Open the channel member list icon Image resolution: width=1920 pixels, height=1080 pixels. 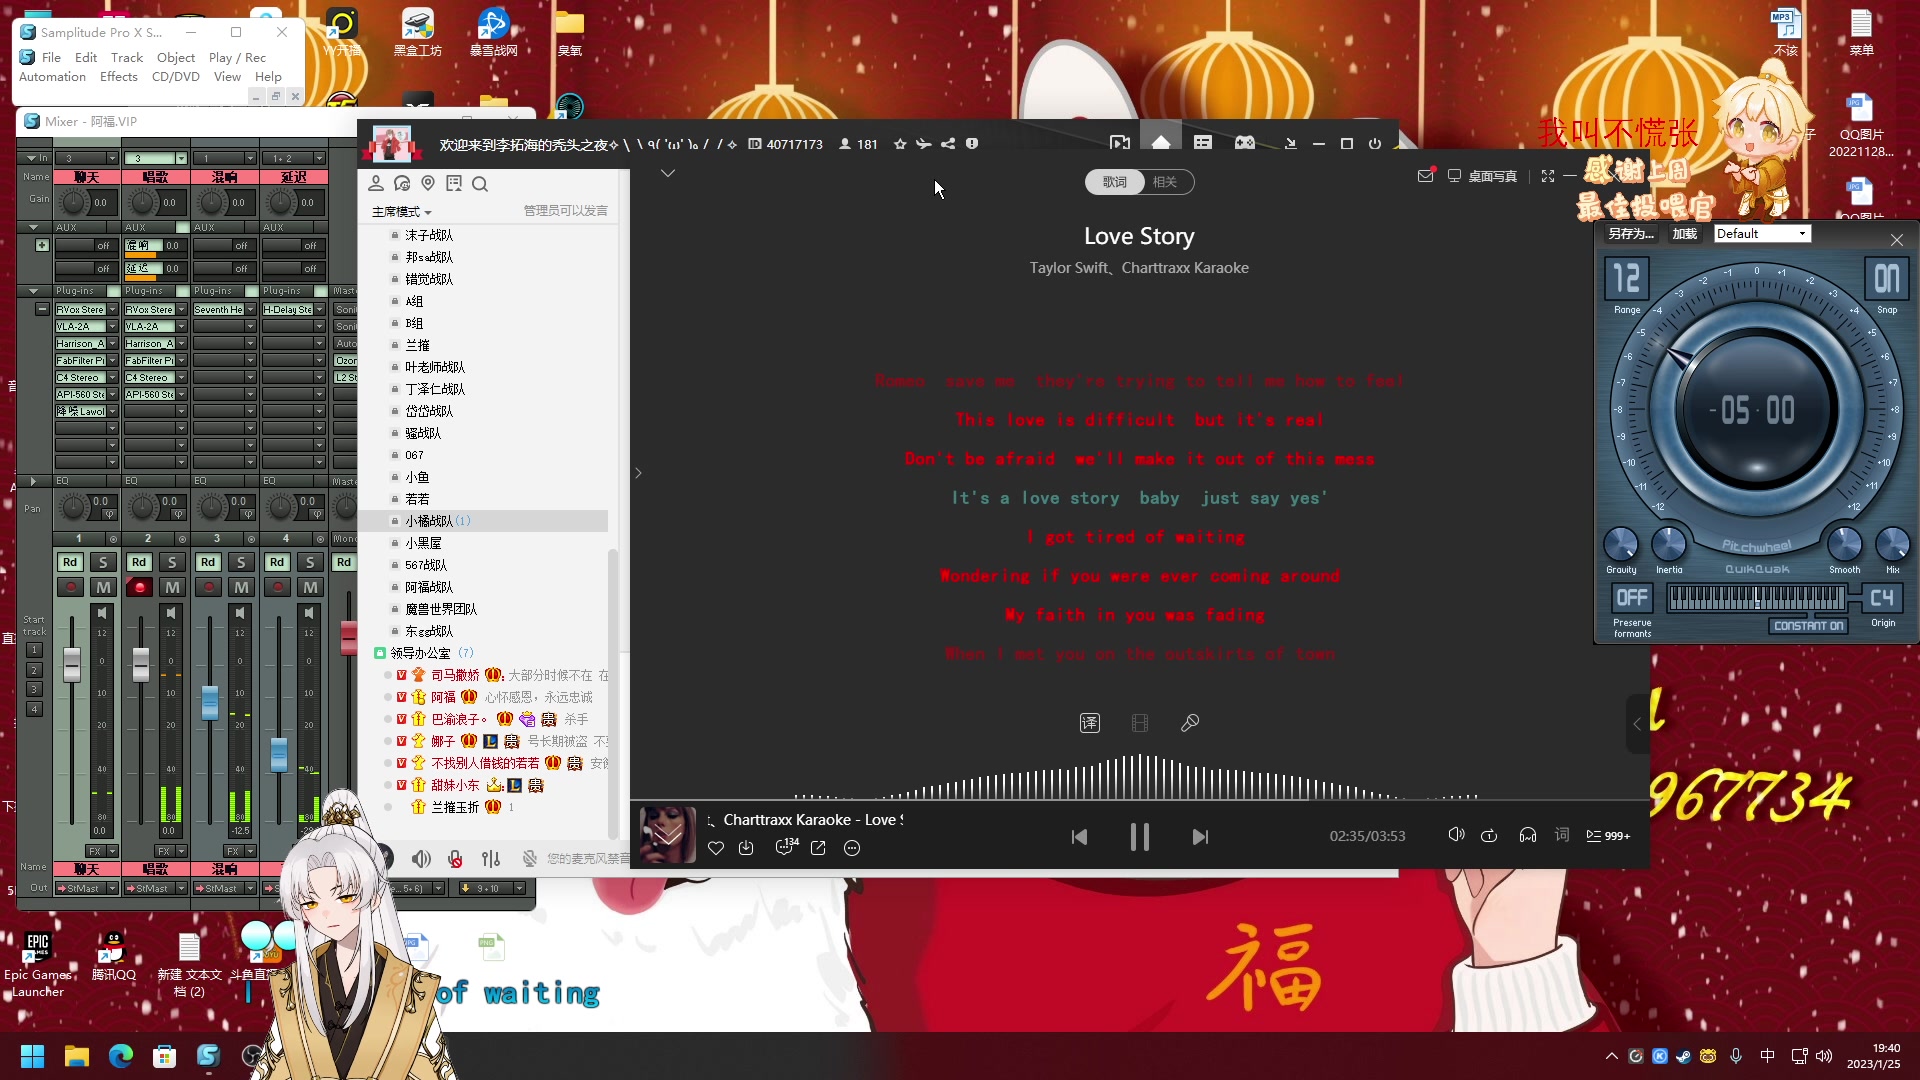coord(376,184)
